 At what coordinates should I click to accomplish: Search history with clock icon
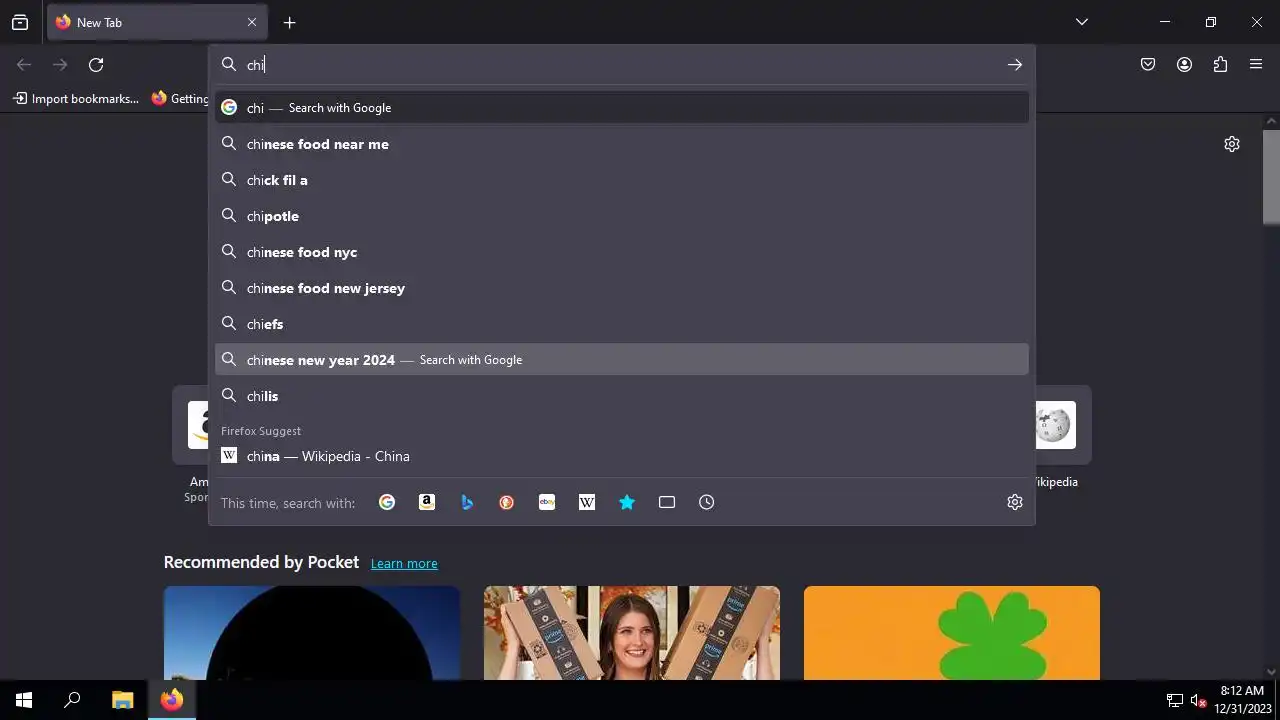point(707,502)
